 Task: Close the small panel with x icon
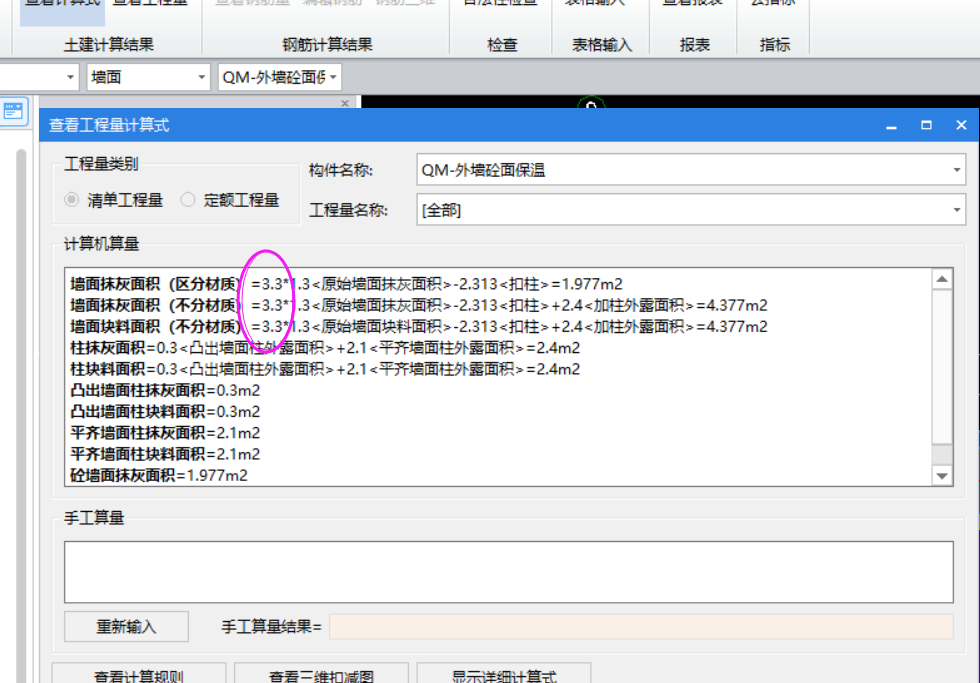(345, 103)
